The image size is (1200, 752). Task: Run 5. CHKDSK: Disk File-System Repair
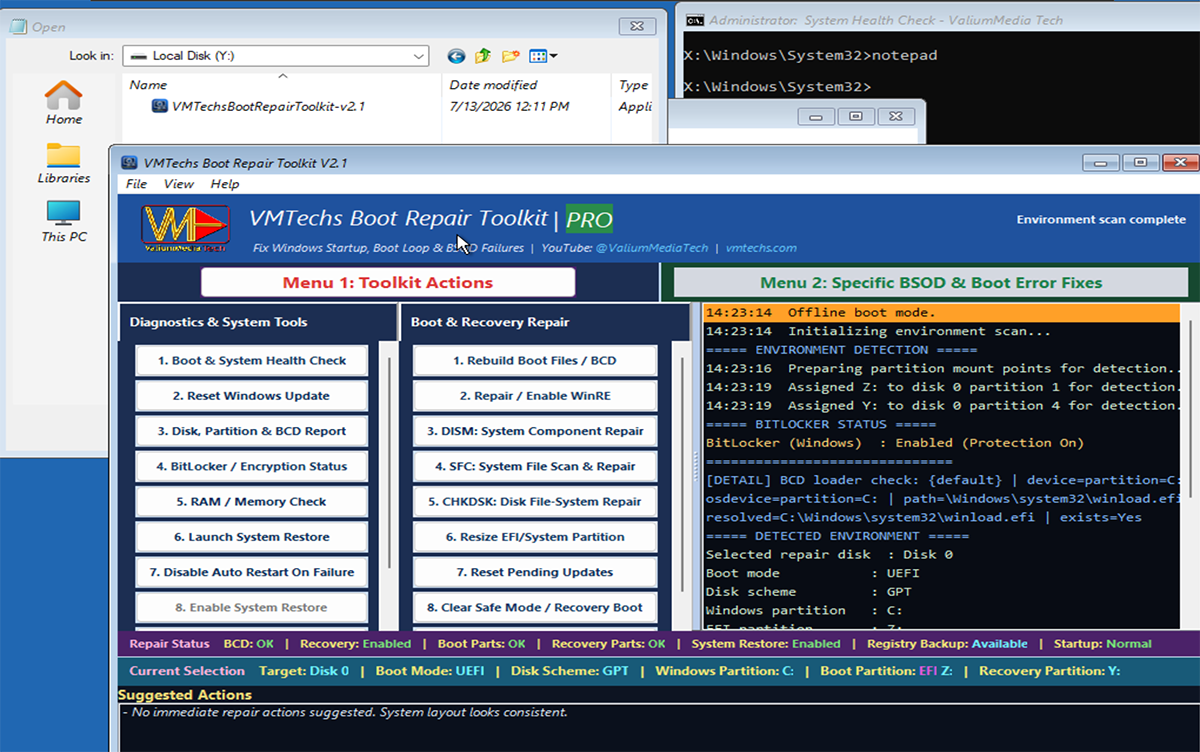coord(535,502)
